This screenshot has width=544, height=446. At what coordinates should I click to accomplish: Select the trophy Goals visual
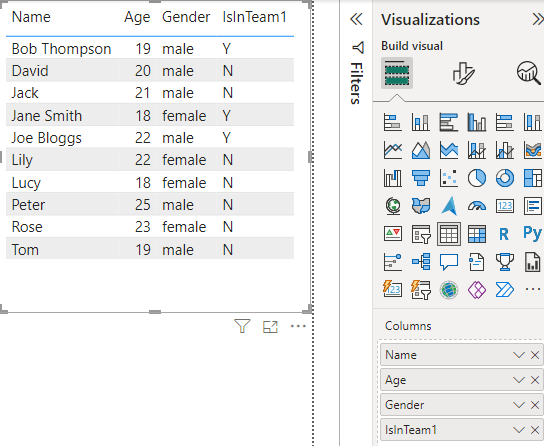[505, 262]
